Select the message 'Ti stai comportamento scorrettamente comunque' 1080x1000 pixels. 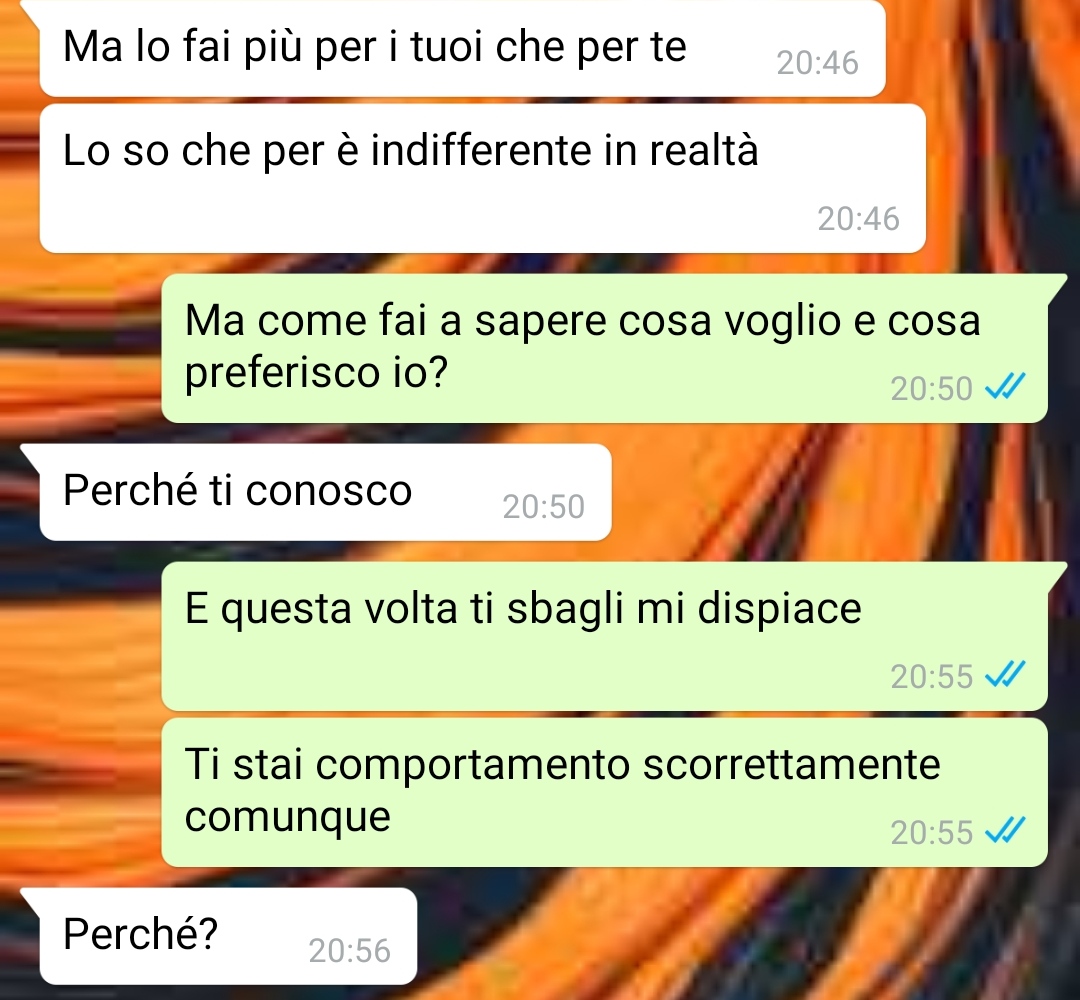[604, 792]
